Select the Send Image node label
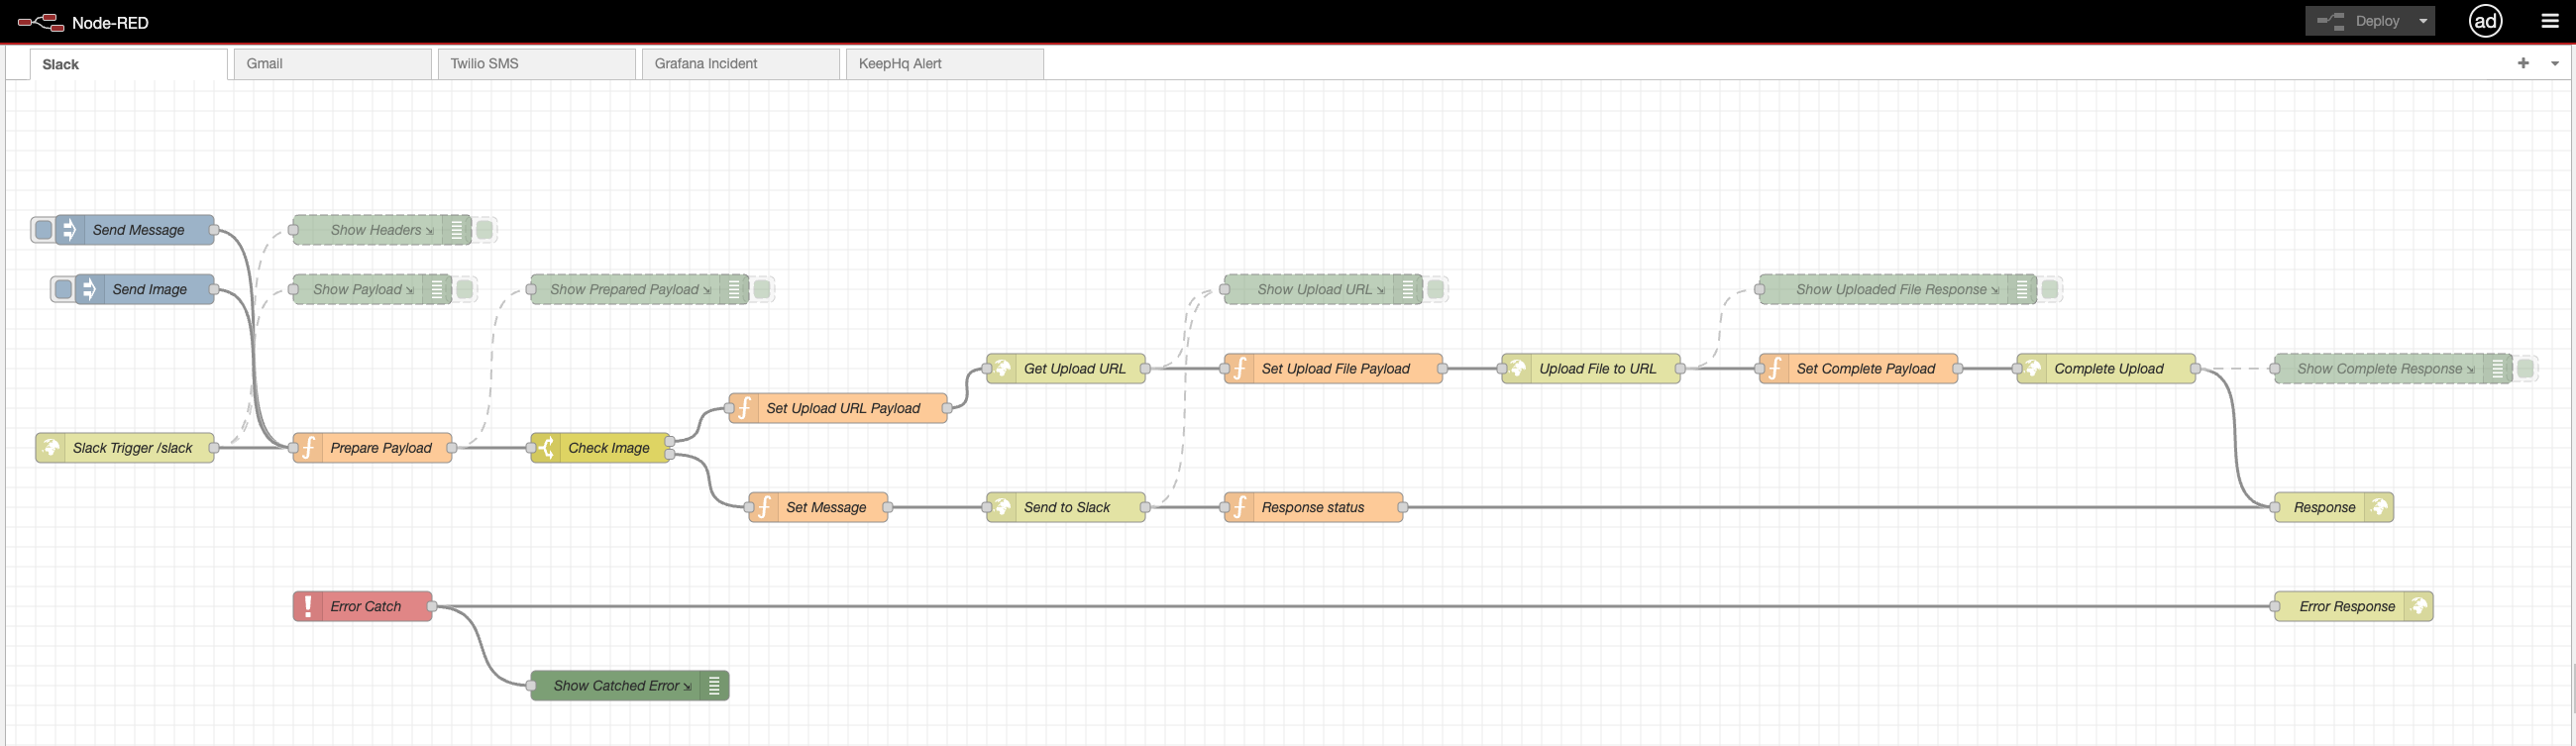Image resolution: width=2576 pixels, height=746 pixels. point(149,289)
